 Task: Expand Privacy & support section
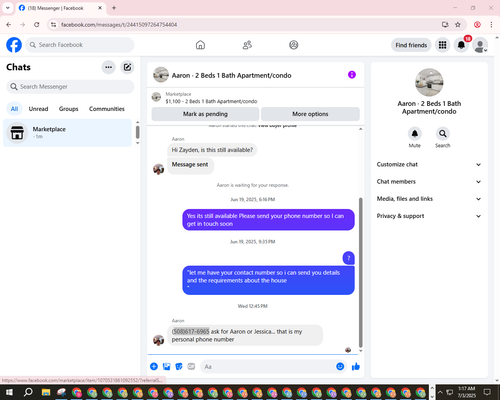[x=429, y=216]
